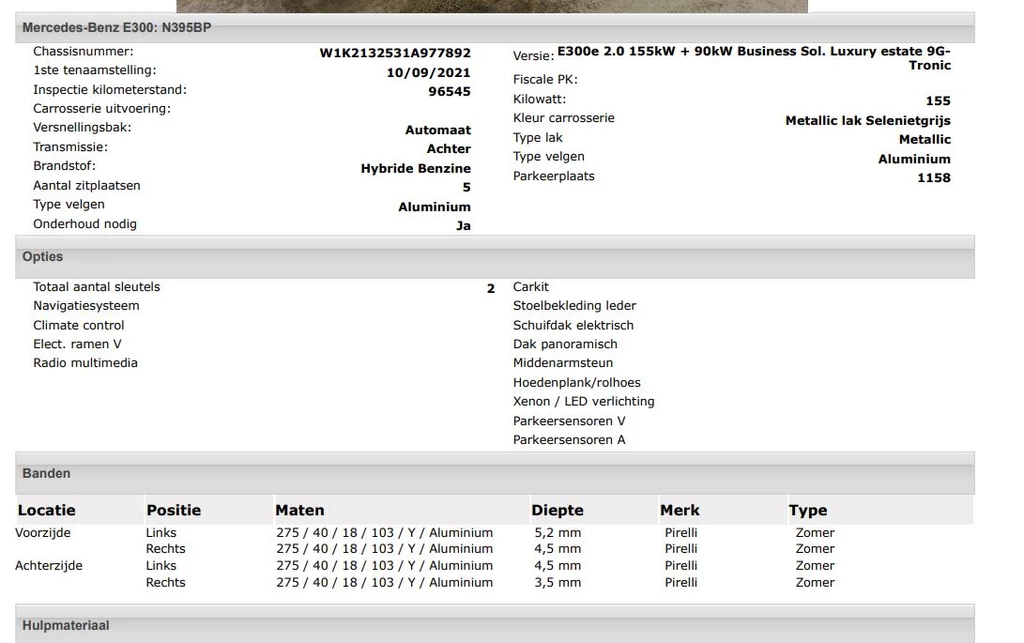Select the Kilowatt value 155
The image size is (1024, 643).
[938, 101]
